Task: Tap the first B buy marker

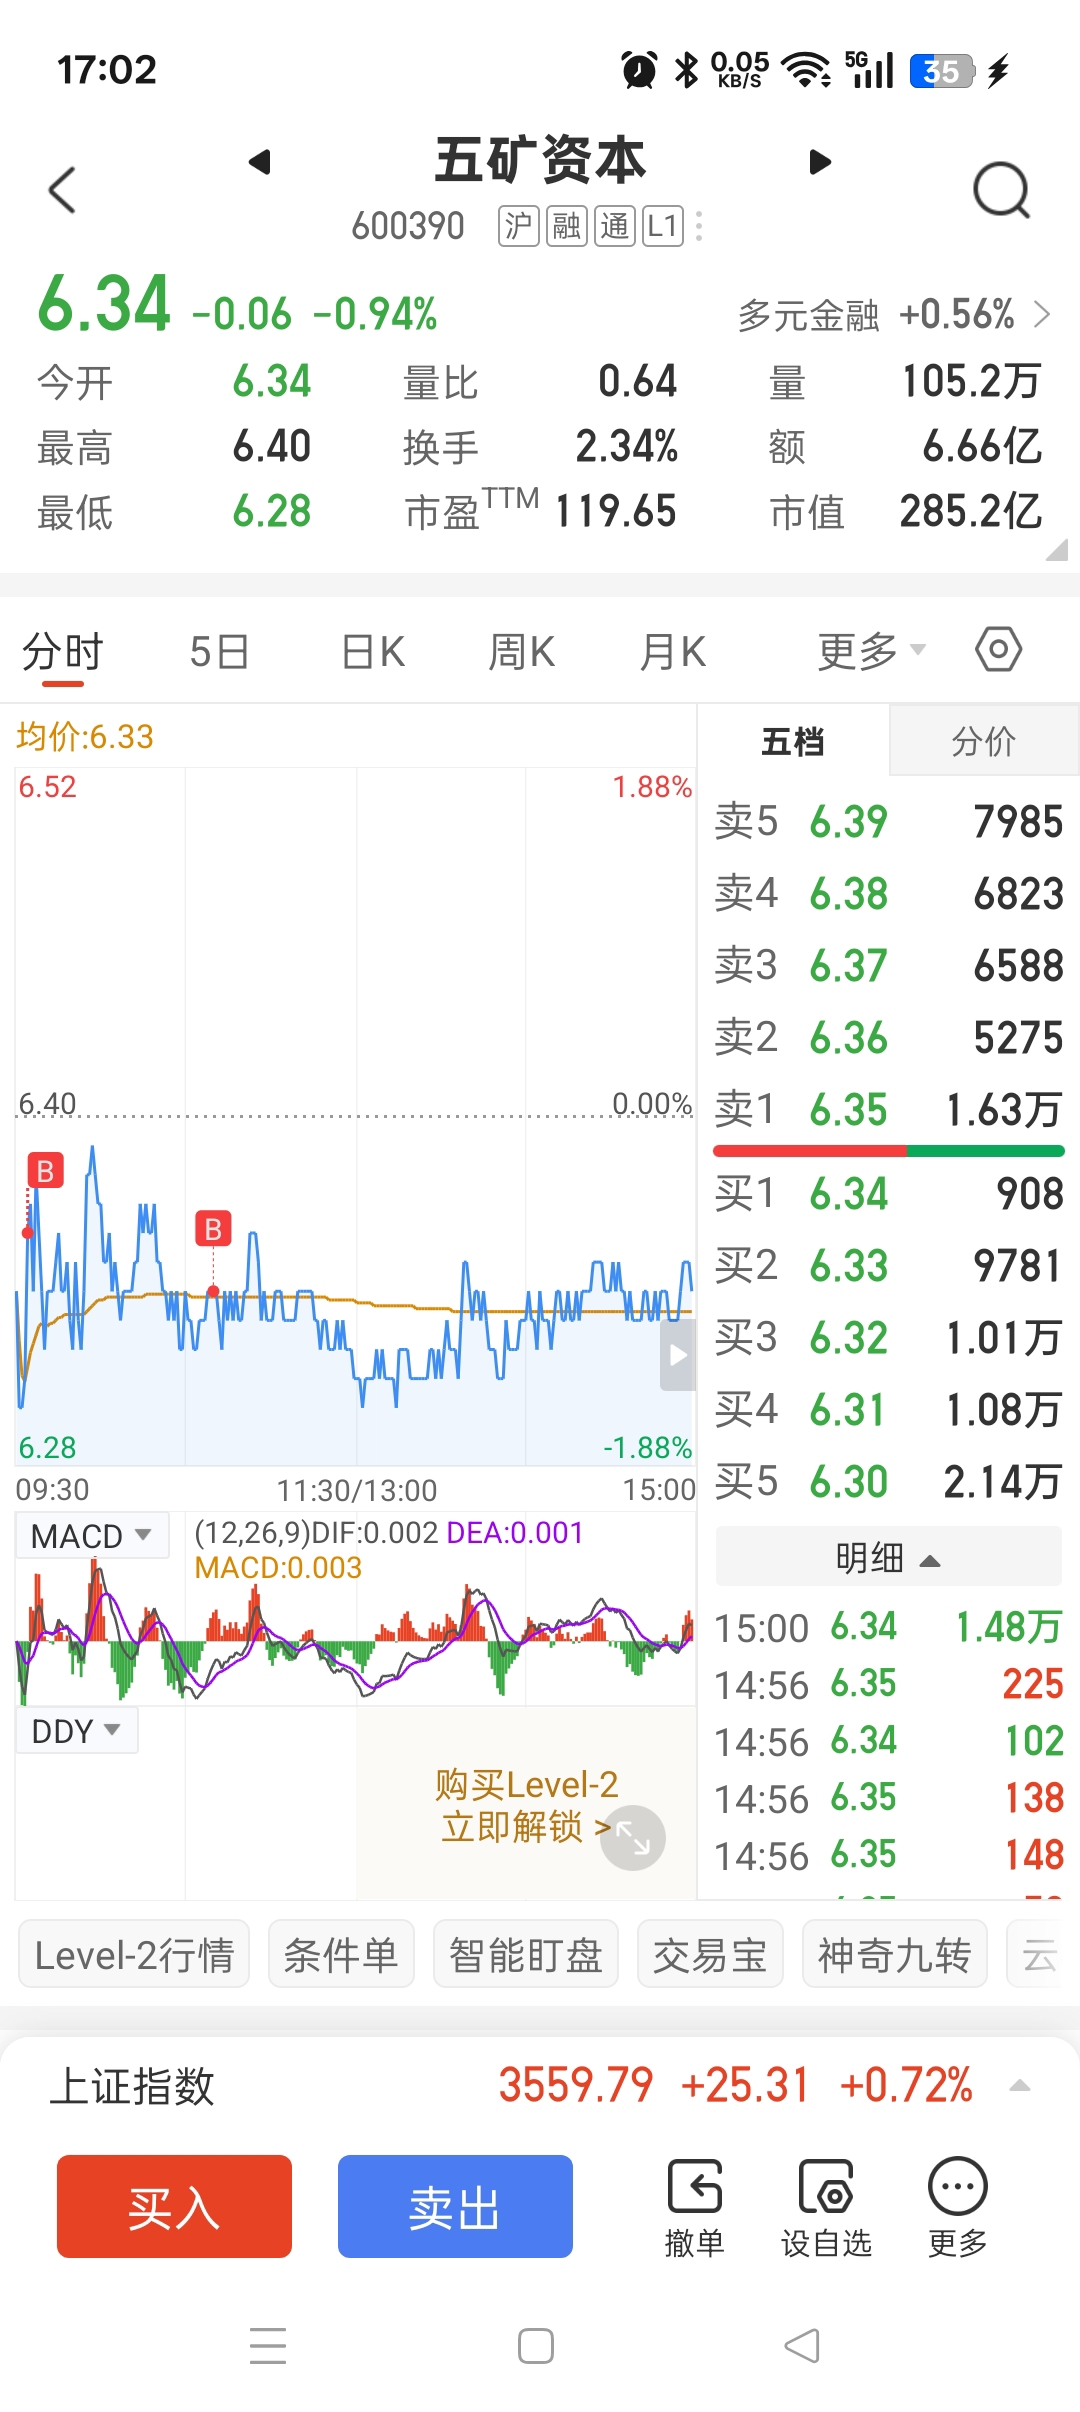Action: pos(45,1170)
